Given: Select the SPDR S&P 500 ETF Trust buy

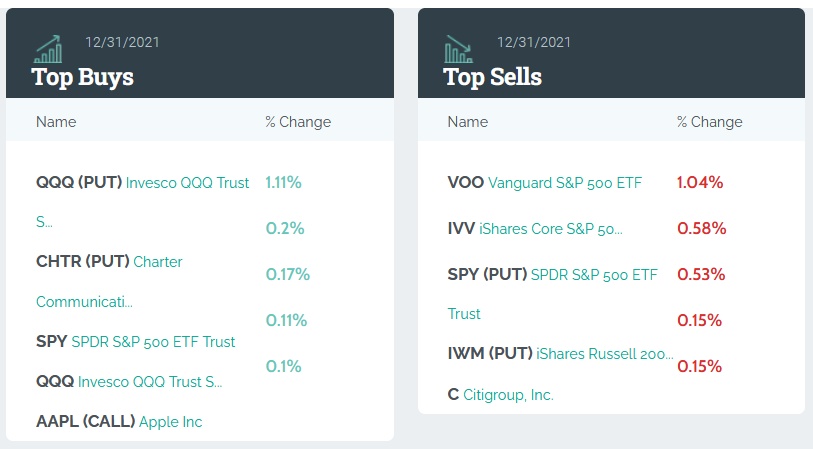Looking at the screenshot, I should point(153,342).
